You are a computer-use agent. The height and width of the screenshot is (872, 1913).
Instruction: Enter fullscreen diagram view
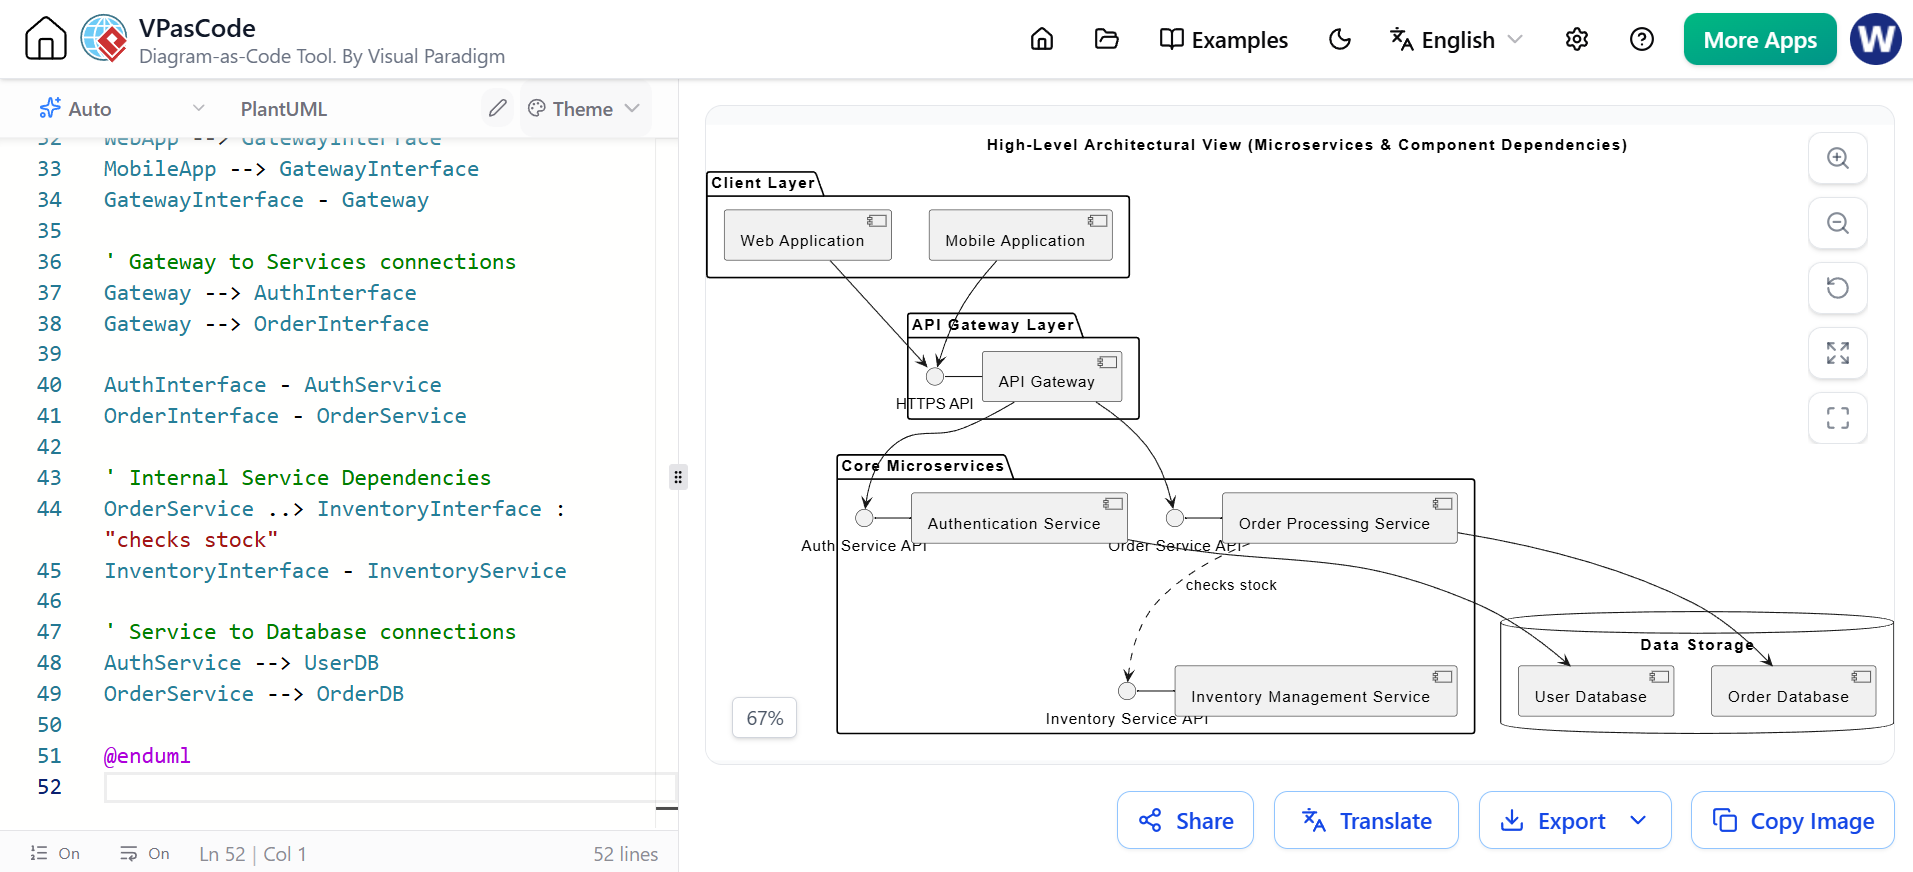tap(1838, 418)
